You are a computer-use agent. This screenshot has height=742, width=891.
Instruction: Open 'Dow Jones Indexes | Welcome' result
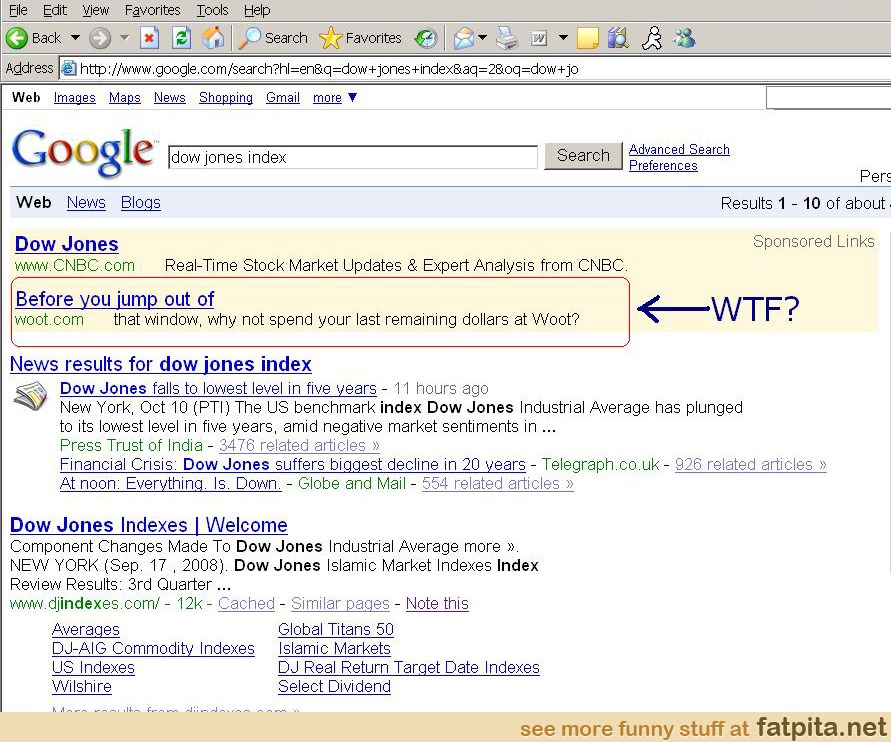[x=148, y=525]
